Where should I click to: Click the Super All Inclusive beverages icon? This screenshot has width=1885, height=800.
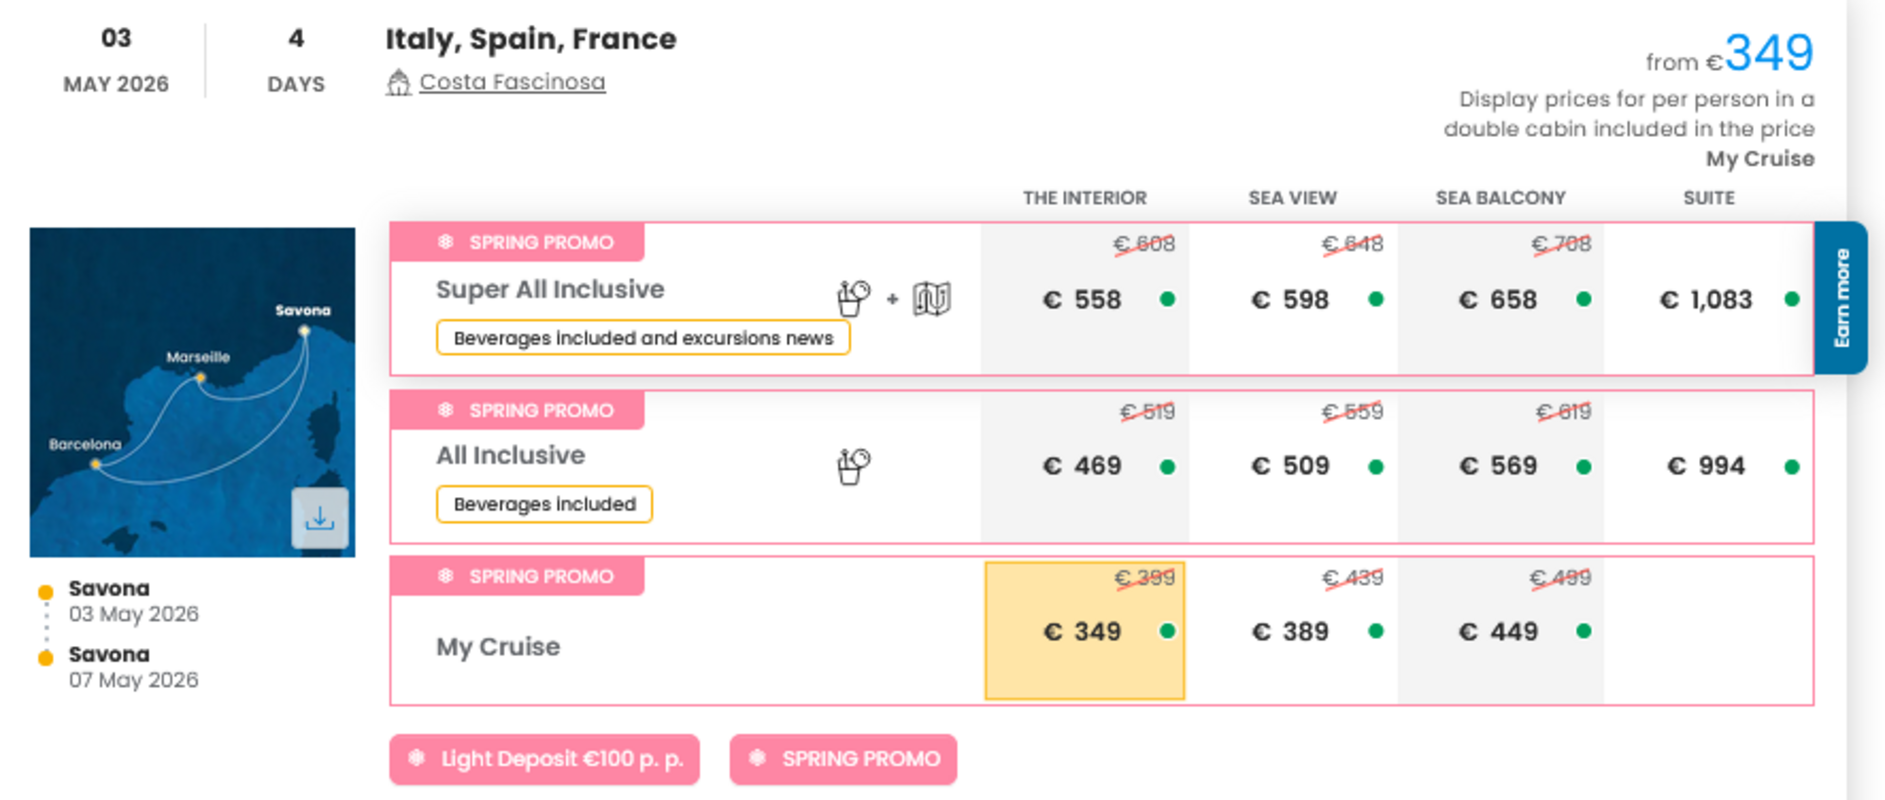[853, 297]
